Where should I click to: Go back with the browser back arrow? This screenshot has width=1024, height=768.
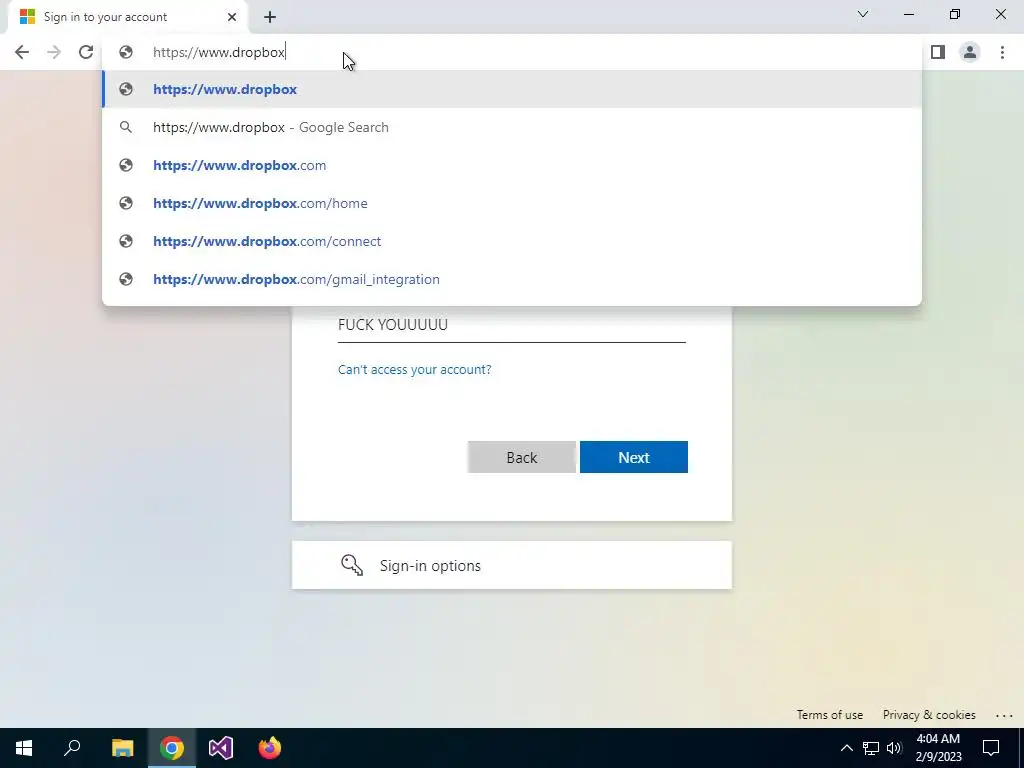22,52
